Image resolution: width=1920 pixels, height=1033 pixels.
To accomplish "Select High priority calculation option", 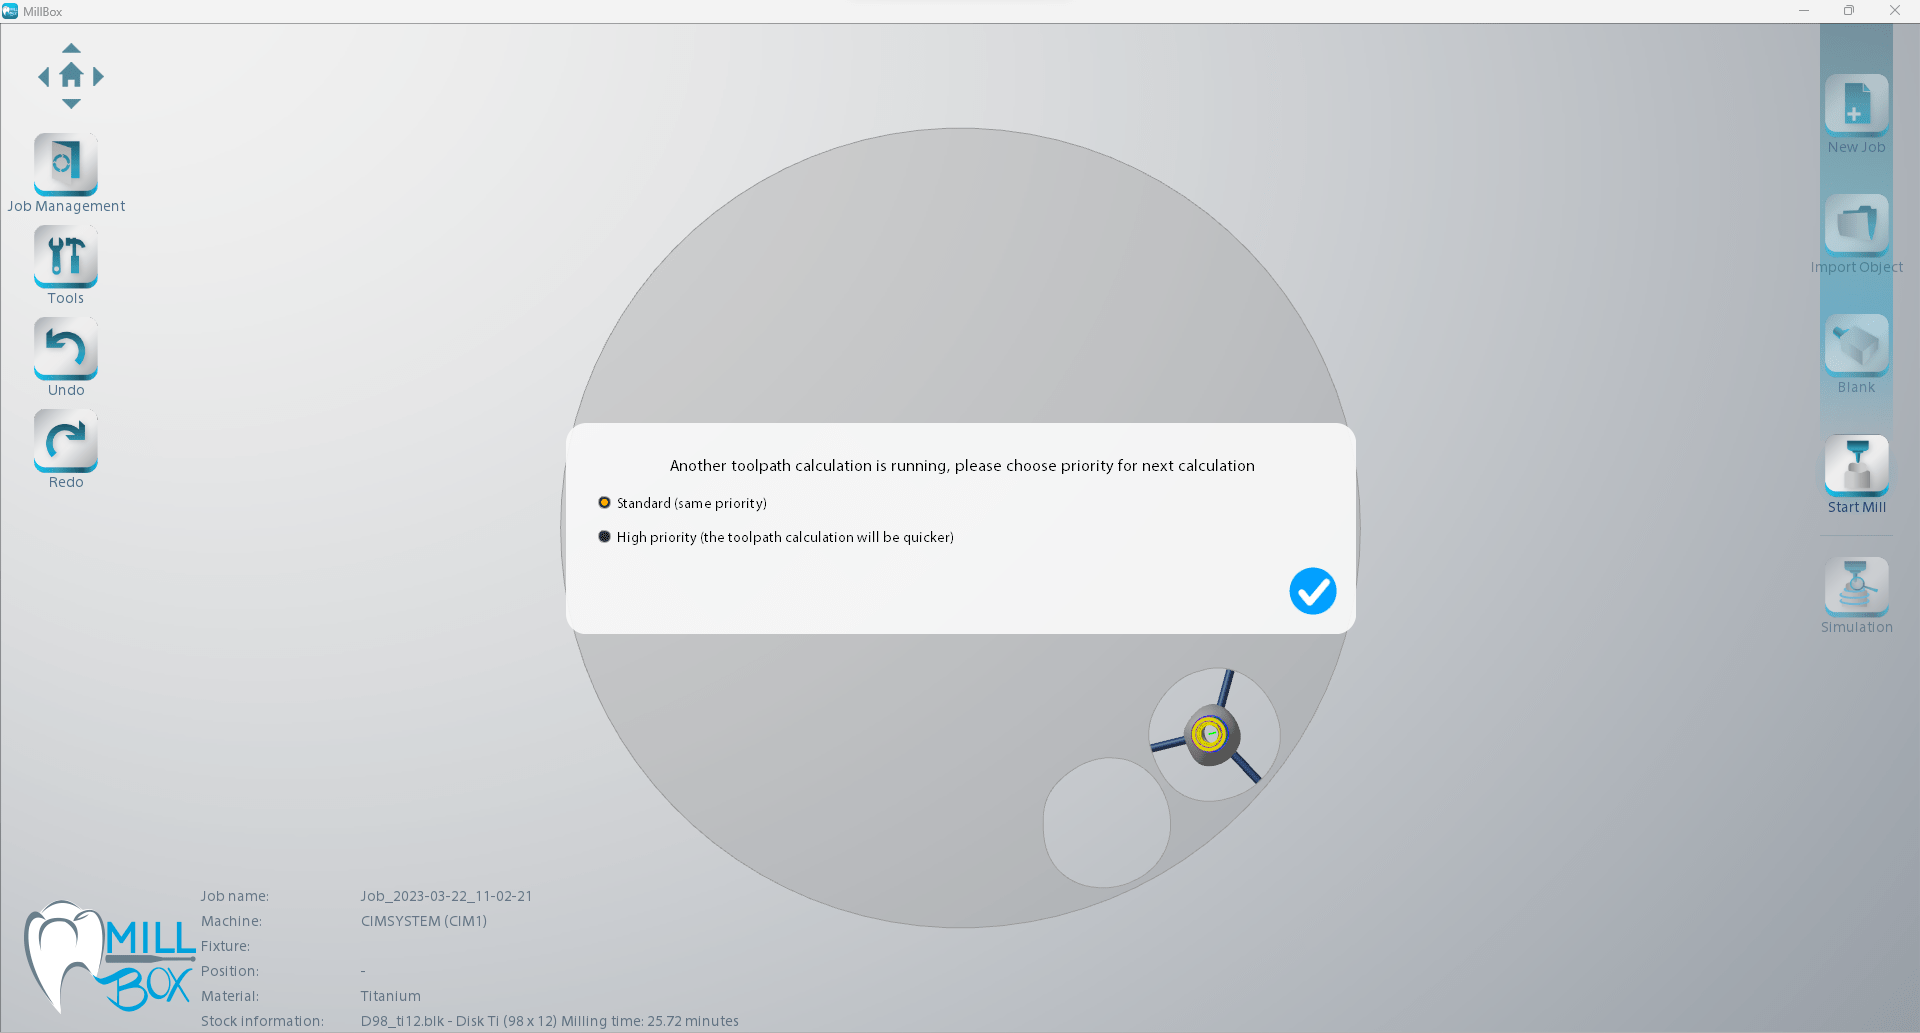I will point(604,537).
